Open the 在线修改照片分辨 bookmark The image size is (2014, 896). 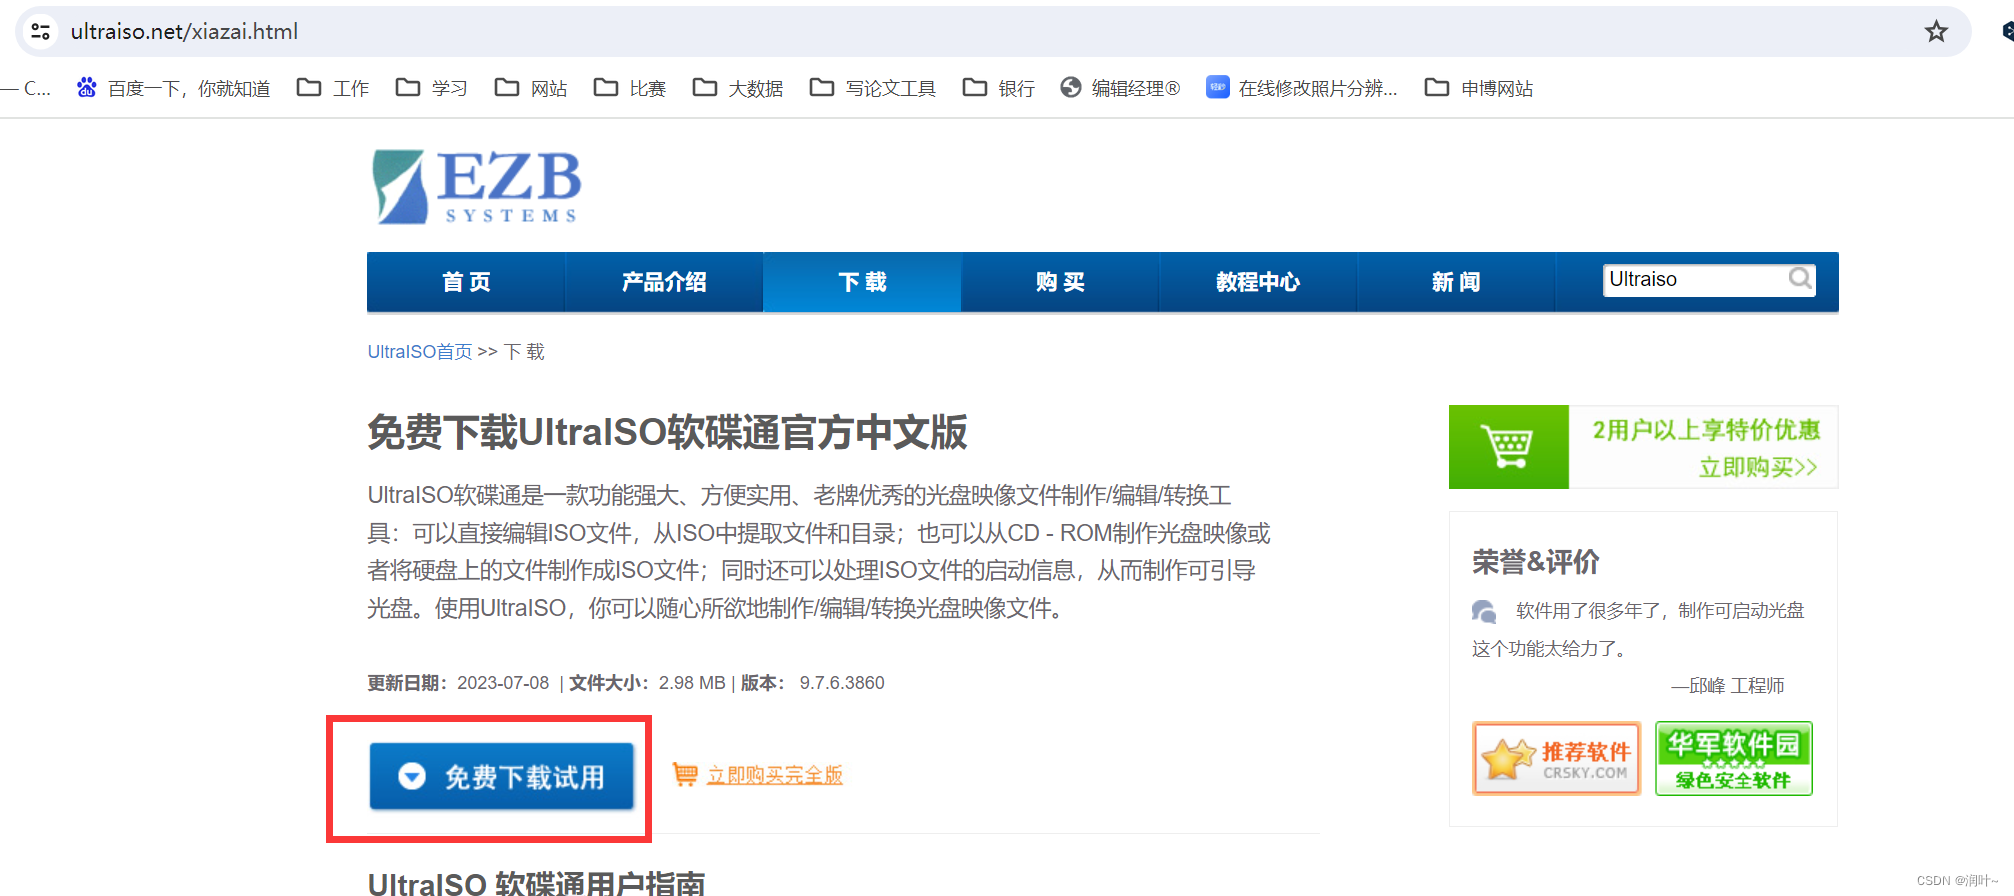1302,89
